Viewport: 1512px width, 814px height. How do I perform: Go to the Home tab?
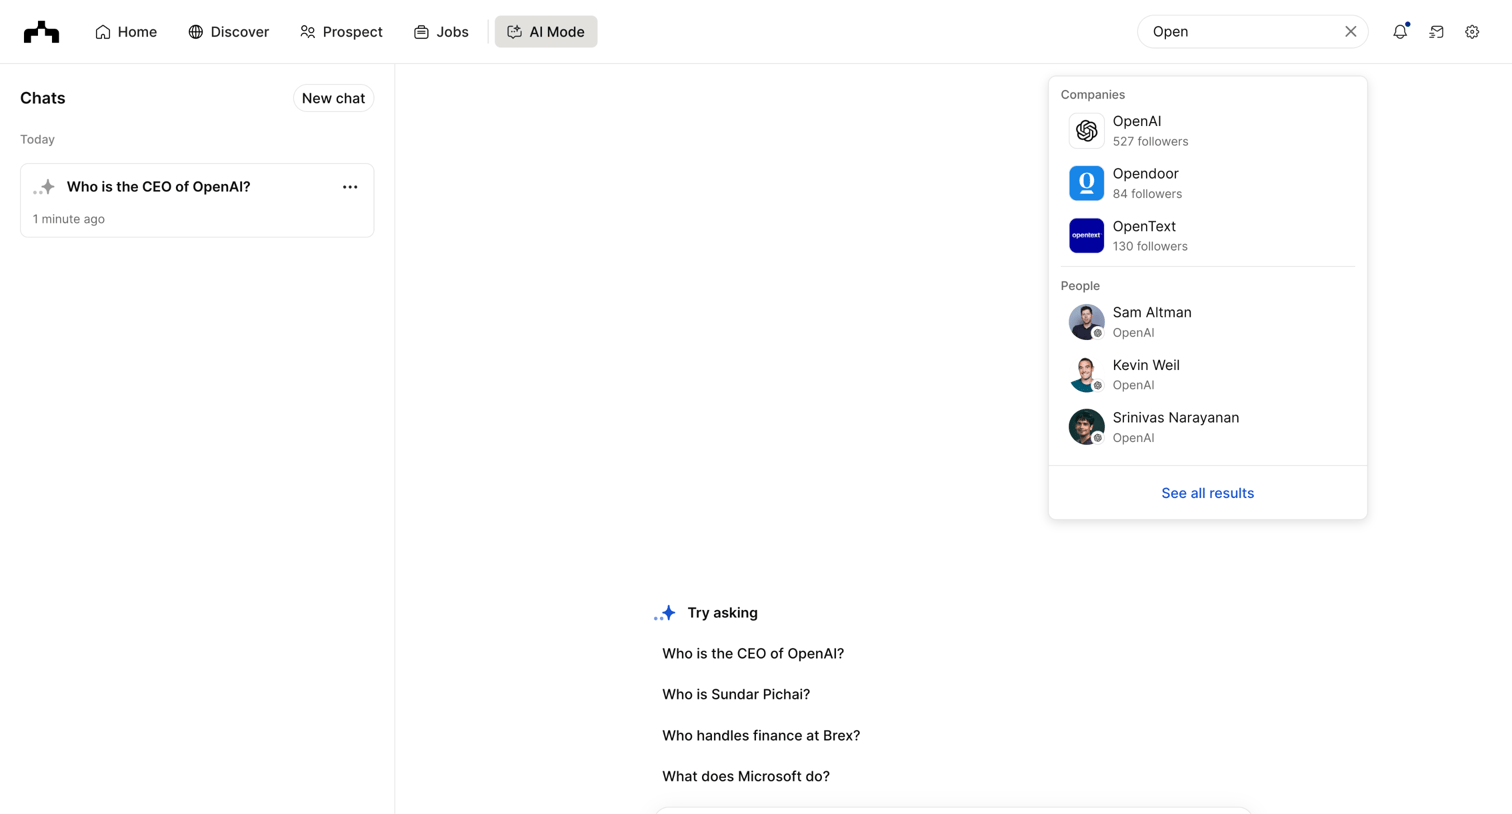pos(126,32)
